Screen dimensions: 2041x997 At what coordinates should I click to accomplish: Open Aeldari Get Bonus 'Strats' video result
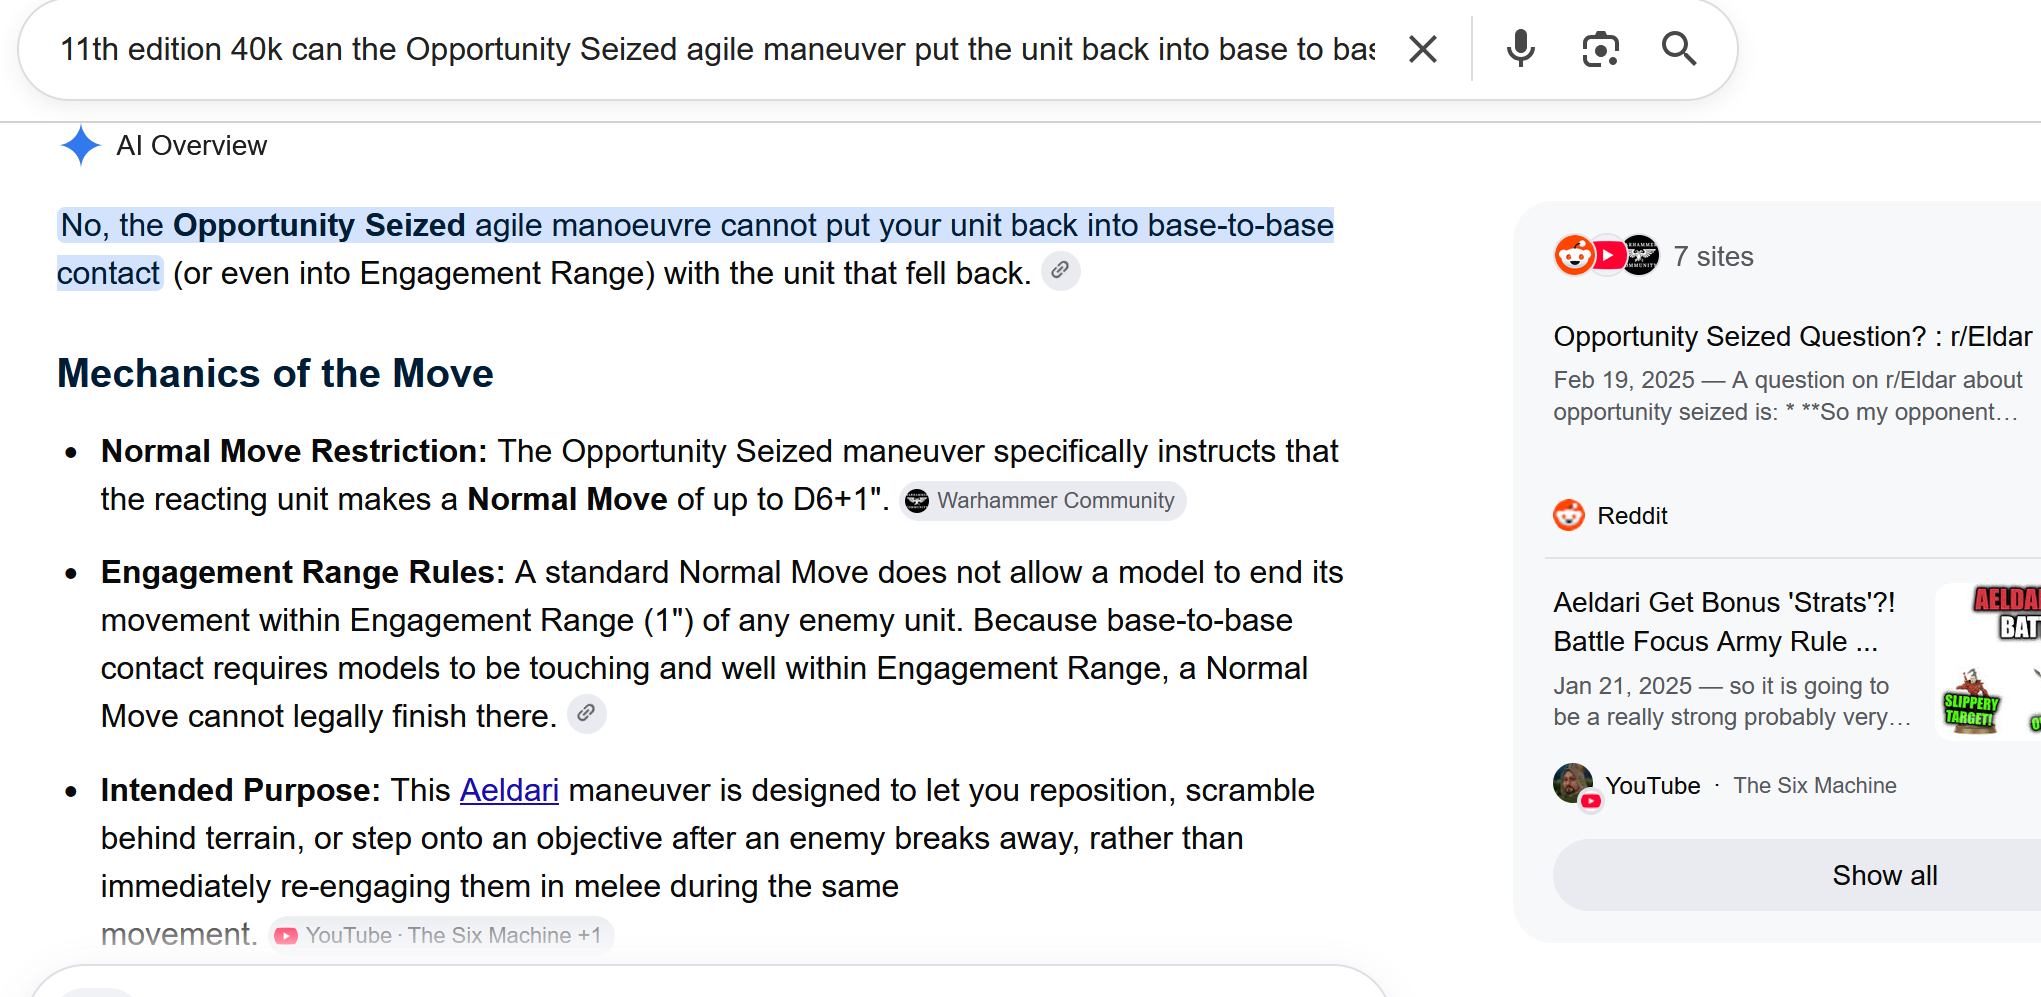[1724, 621]
